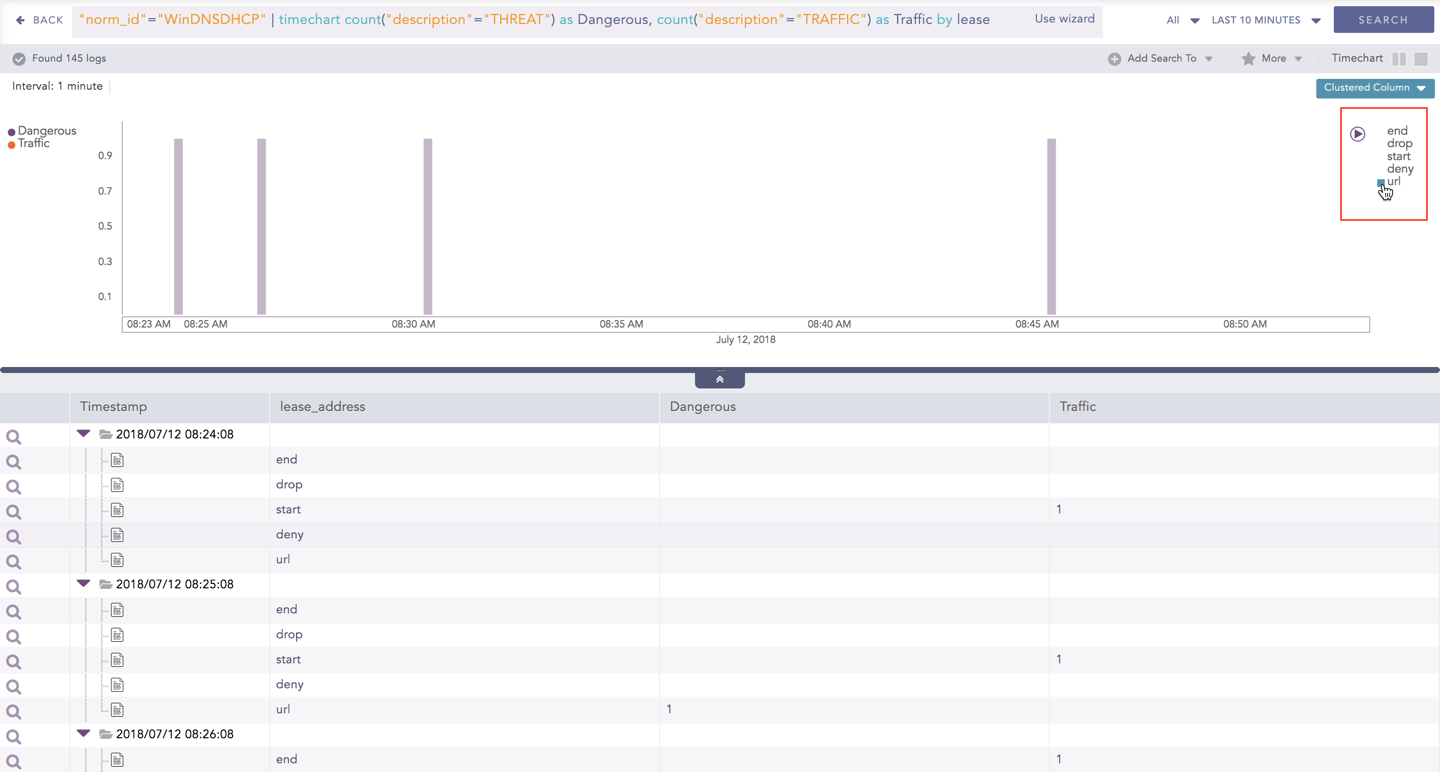Click the Use wizard link

[1064, 19]
